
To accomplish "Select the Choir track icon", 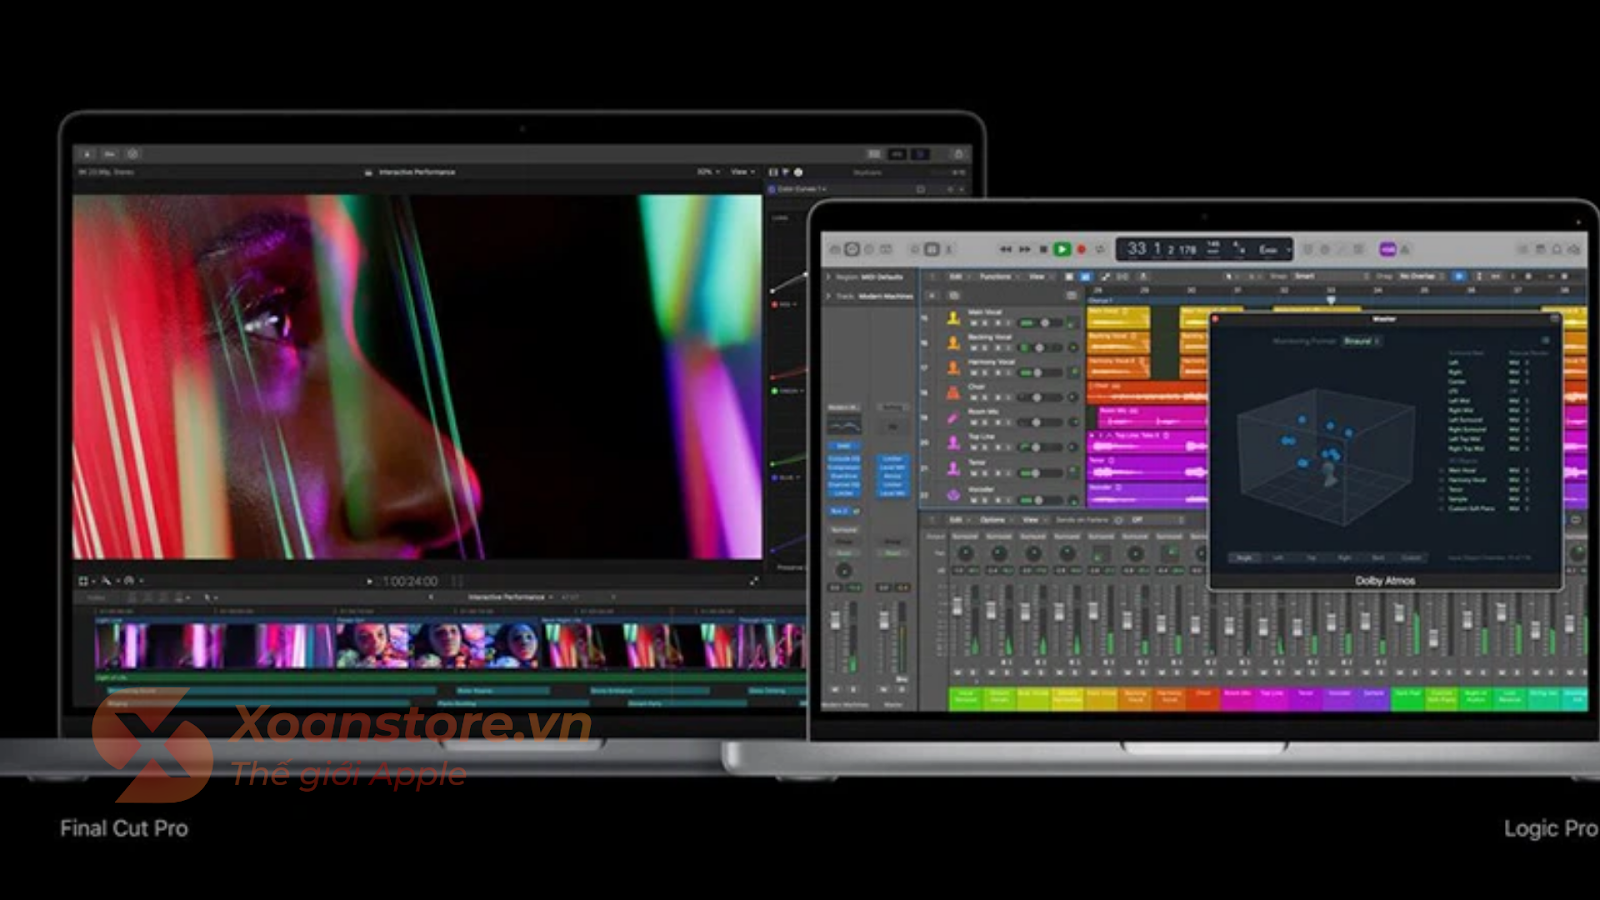I will pyautogui.click(x=953, y=393).
